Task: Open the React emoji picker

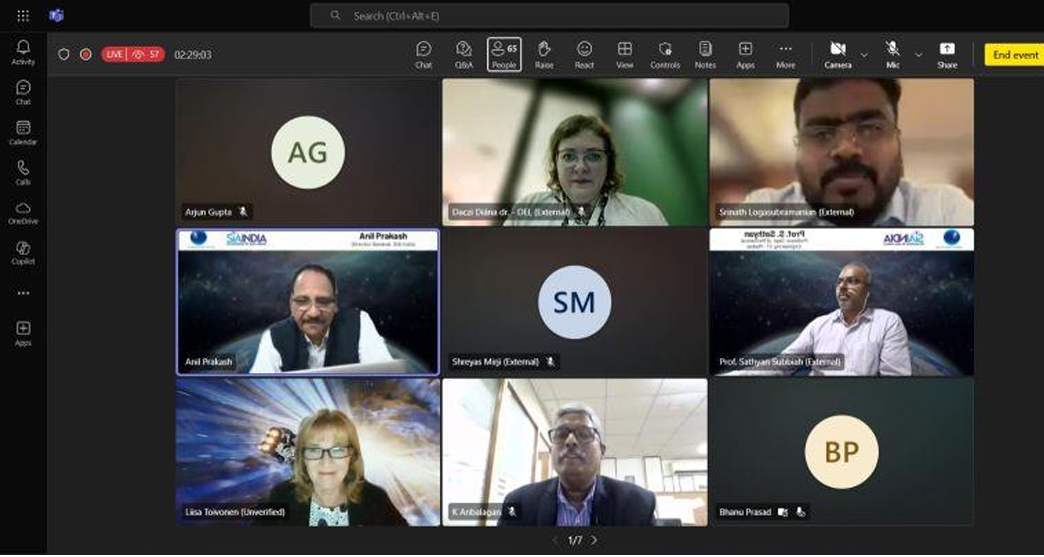Action: [x=584, y=54]
